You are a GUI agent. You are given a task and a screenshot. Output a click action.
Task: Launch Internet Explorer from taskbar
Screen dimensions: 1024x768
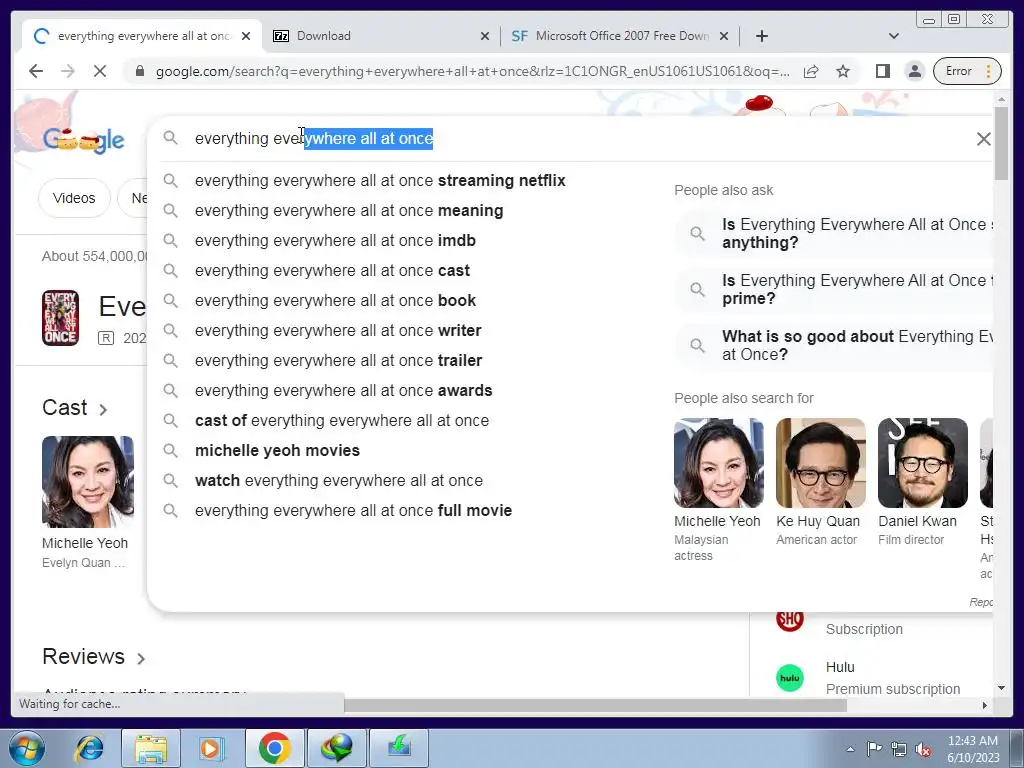[89, 748]
